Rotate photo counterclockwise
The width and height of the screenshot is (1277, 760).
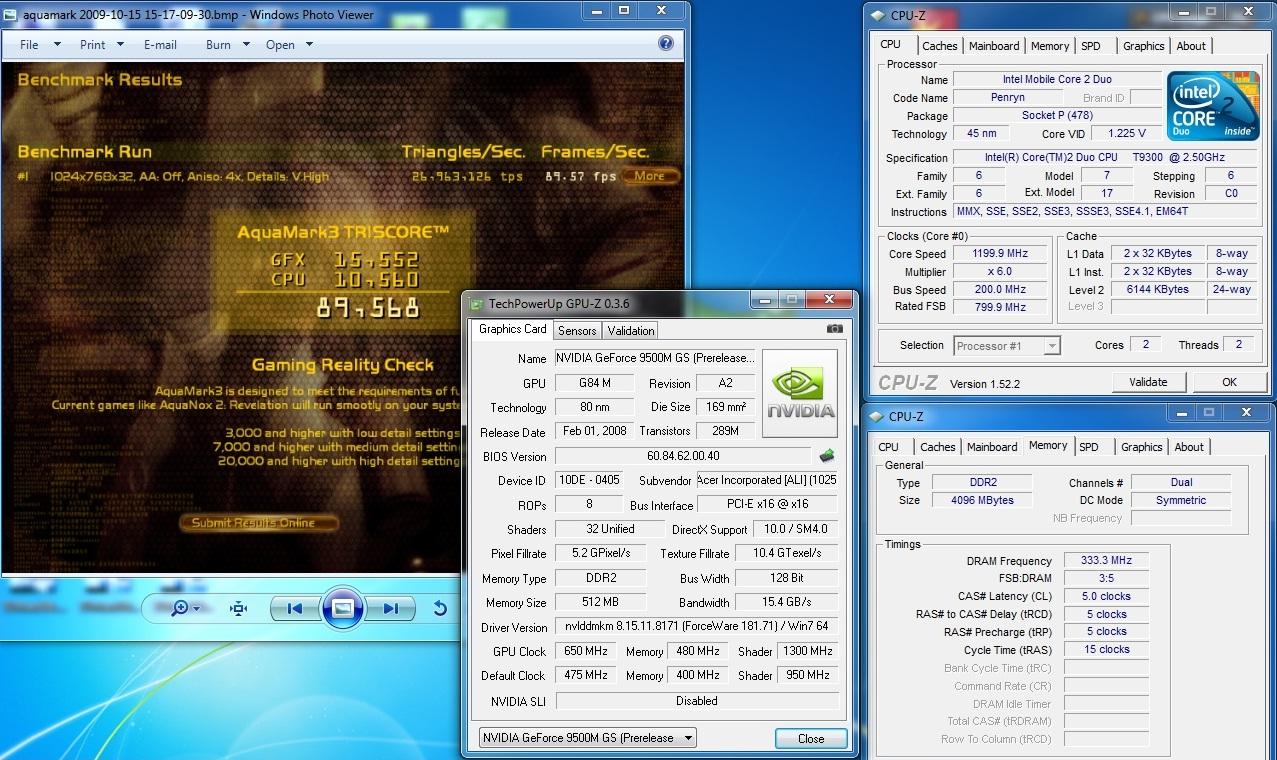[x=440, y=608]
